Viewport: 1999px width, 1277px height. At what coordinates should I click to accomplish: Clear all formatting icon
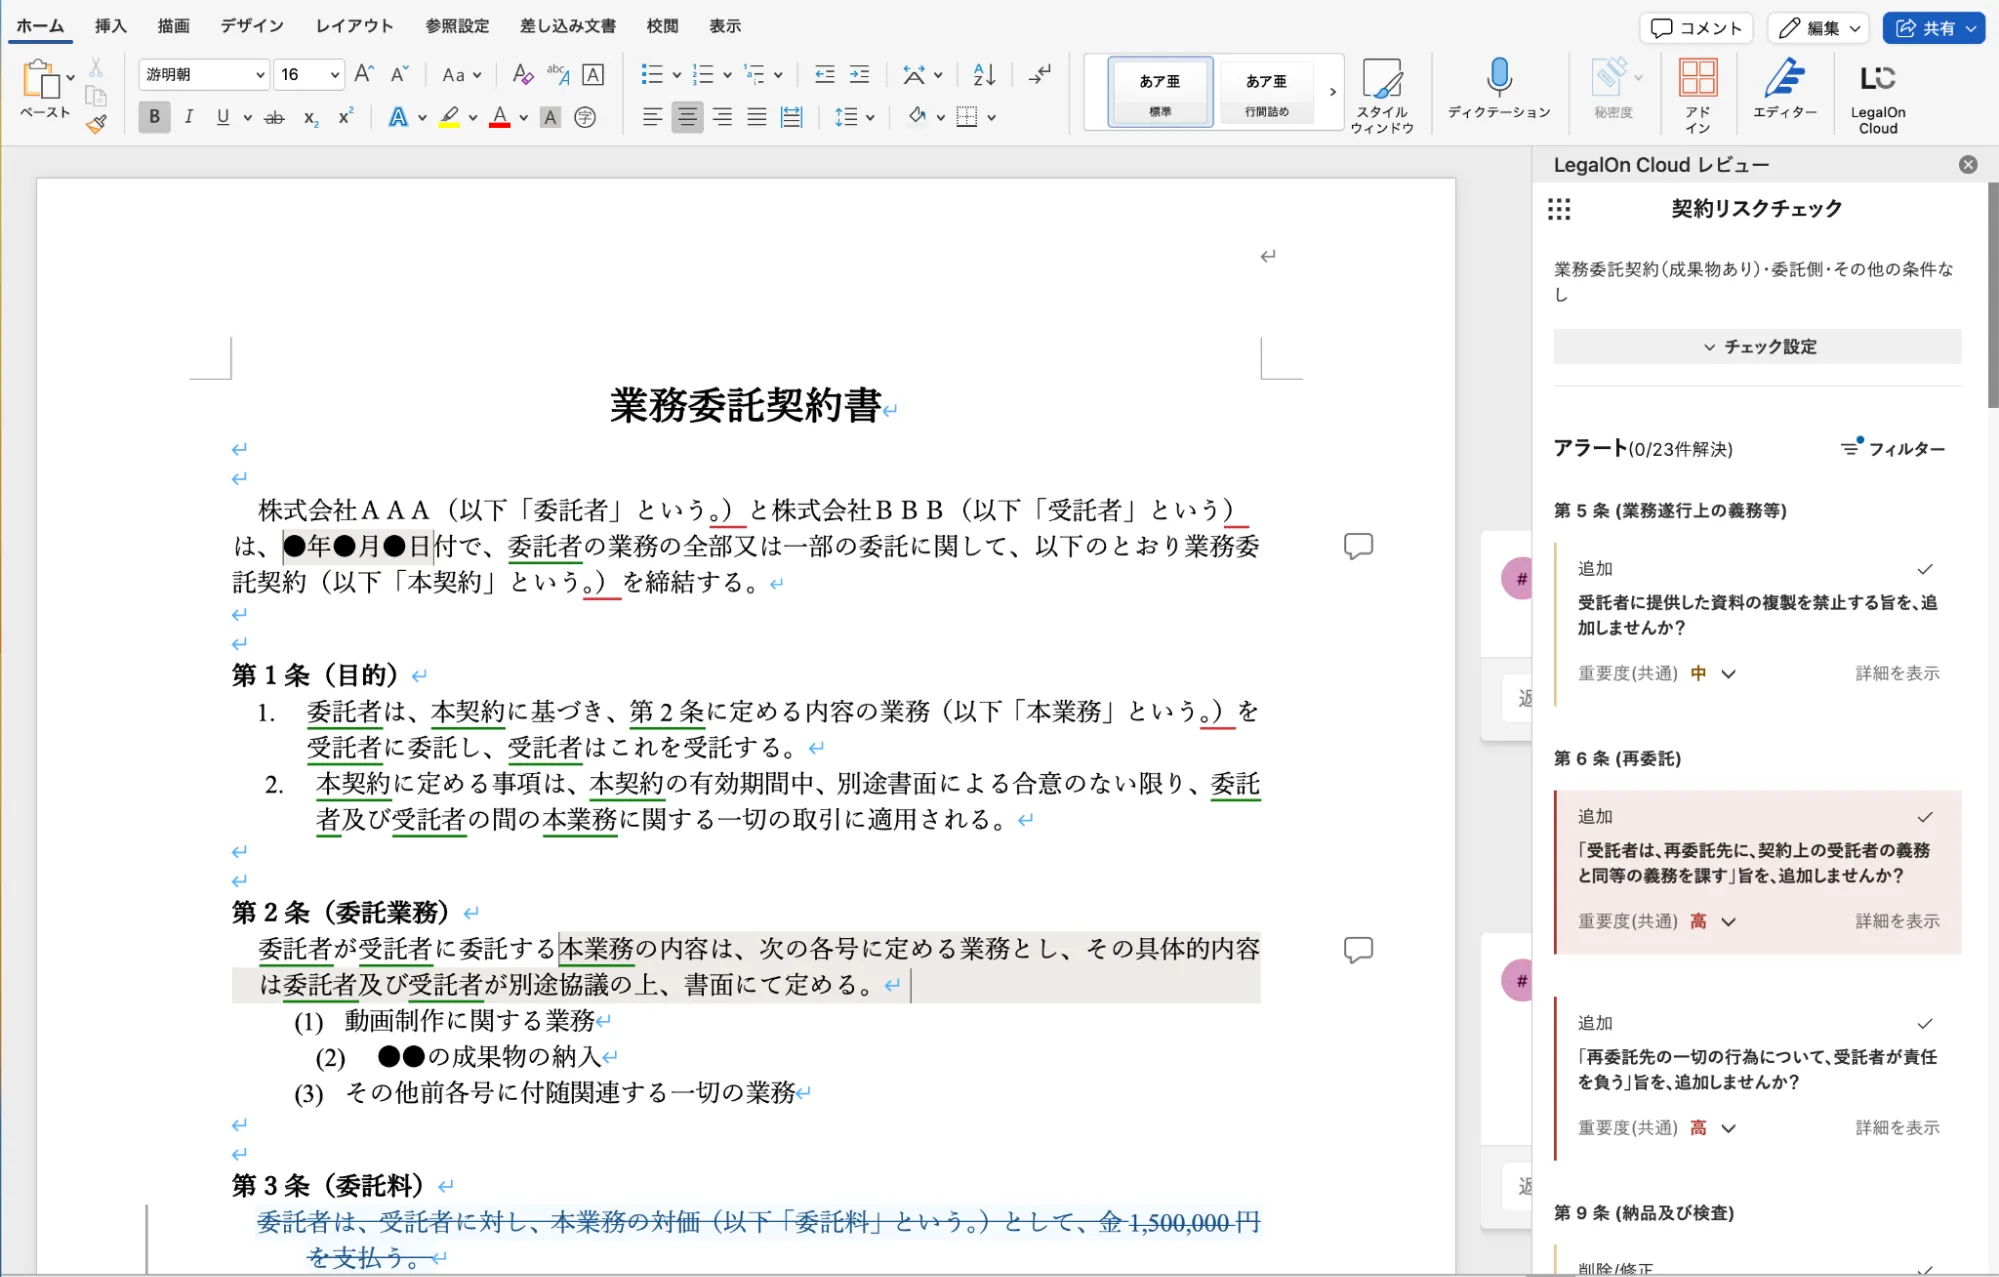click(x=522, y=74)
